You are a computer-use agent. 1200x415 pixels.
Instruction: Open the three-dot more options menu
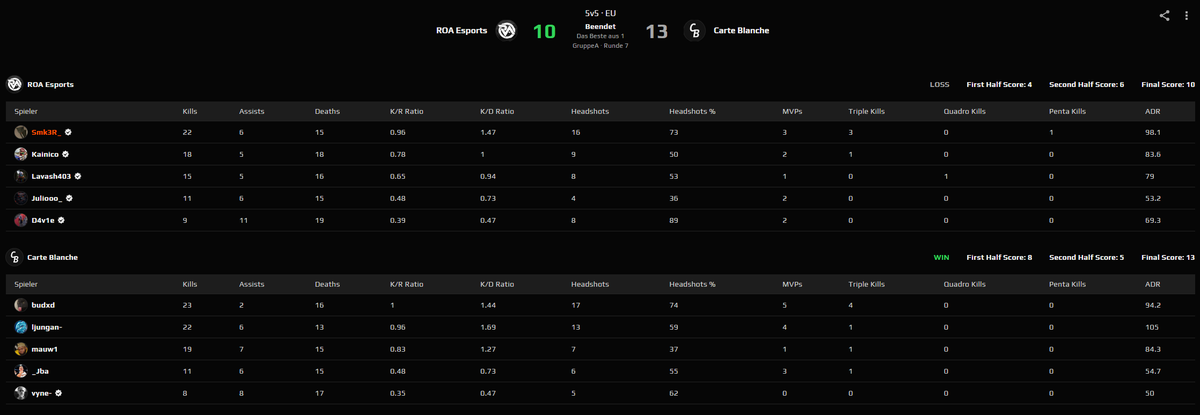click(1187, 15)
